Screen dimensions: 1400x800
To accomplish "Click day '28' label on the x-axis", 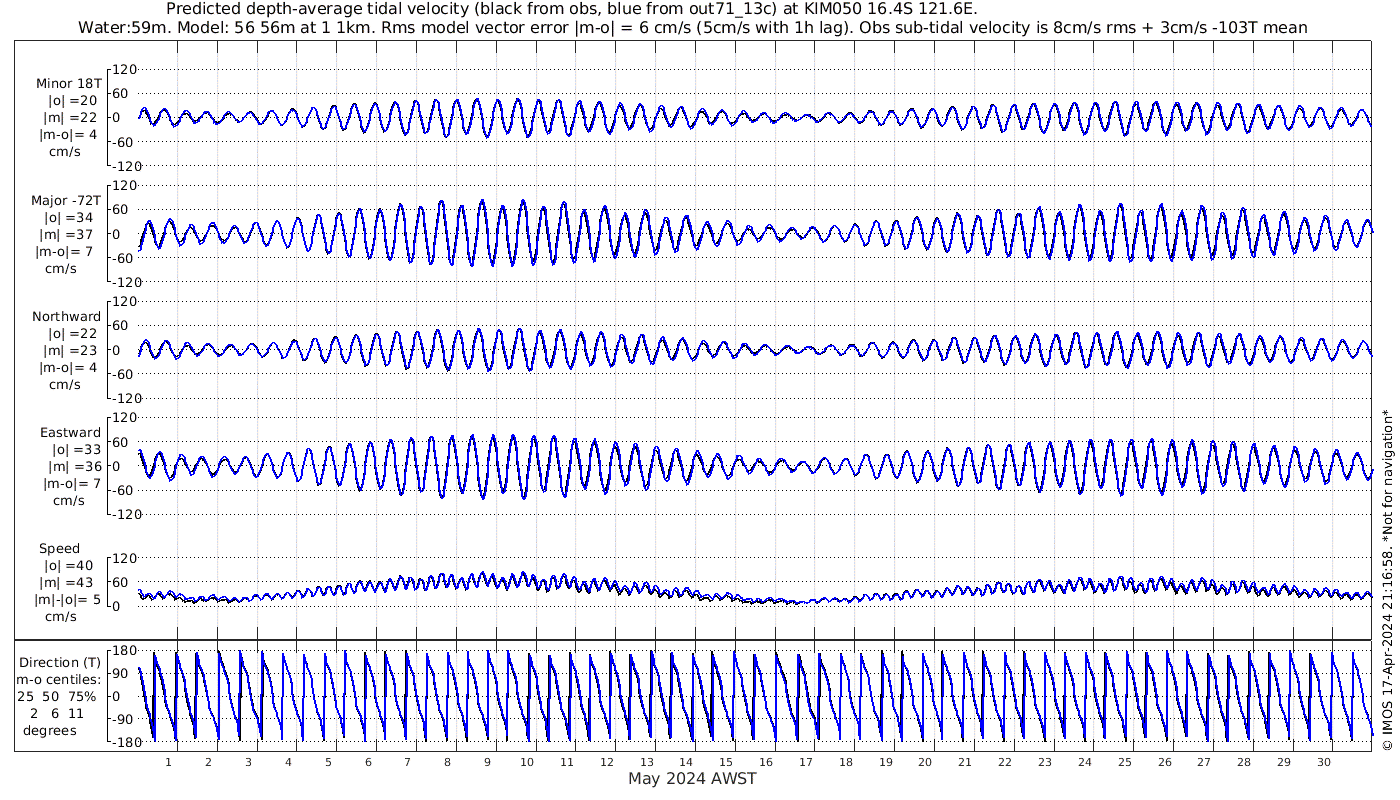I will [x=1244, y=762].
